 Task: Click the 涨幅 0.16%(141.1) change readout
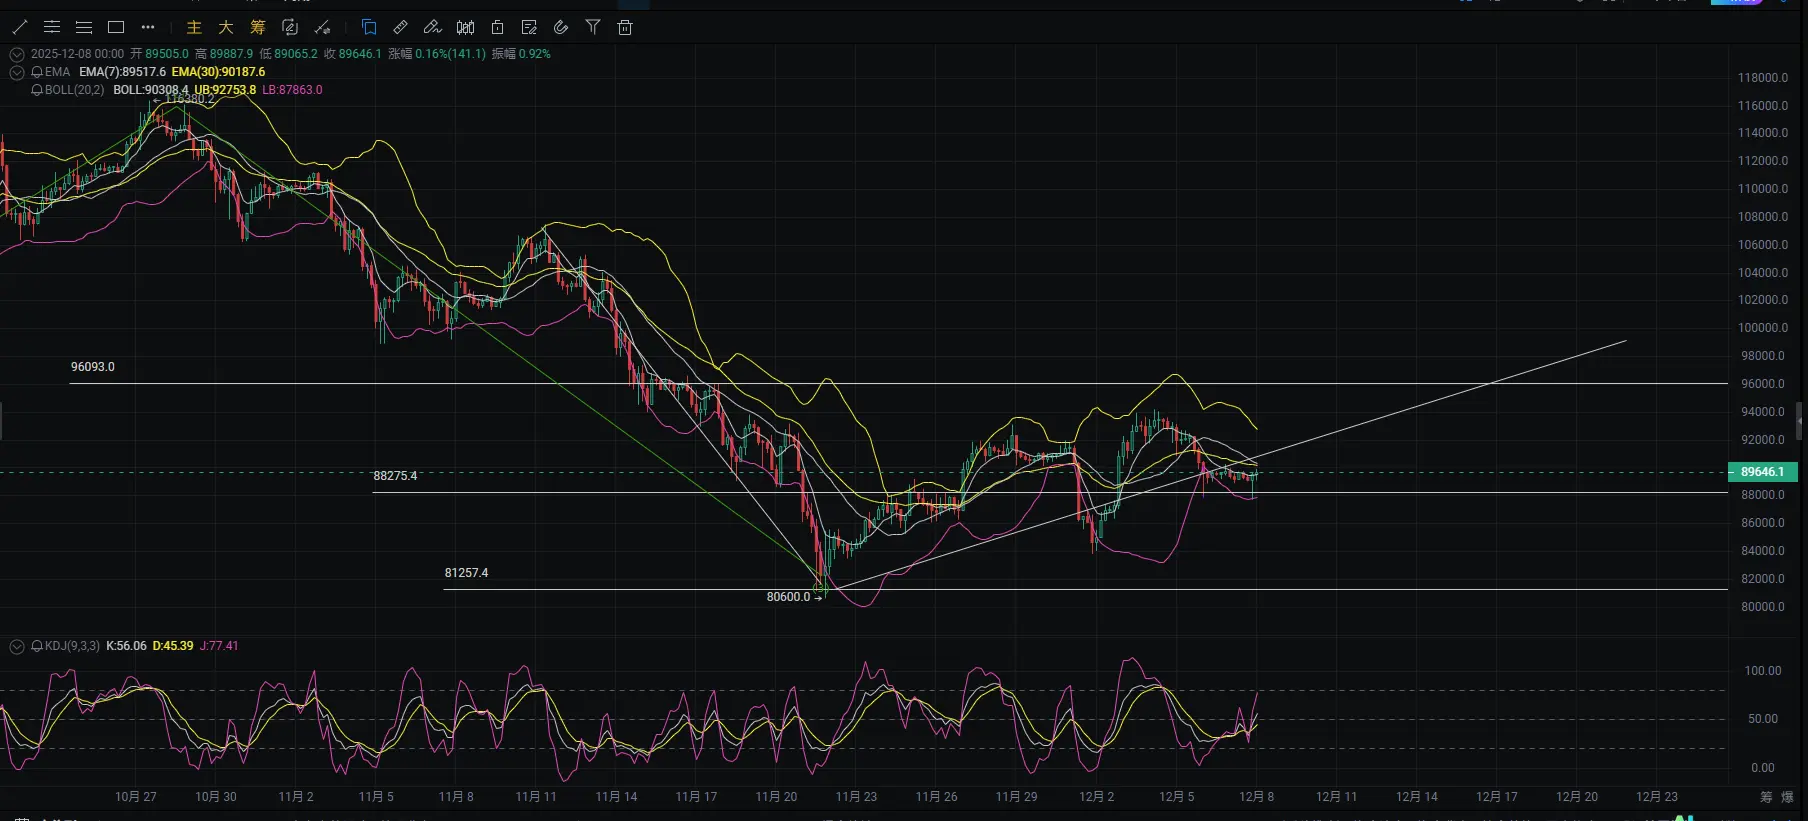(437, 54)
